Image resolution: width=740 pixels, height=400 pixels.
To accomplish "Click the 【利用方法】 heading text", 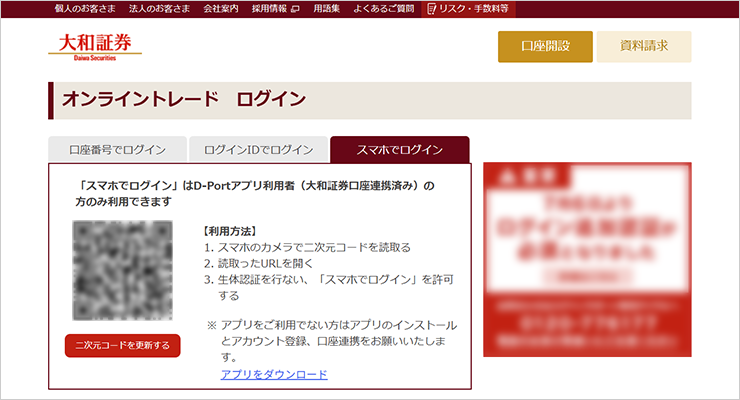I will coord(230,231).
